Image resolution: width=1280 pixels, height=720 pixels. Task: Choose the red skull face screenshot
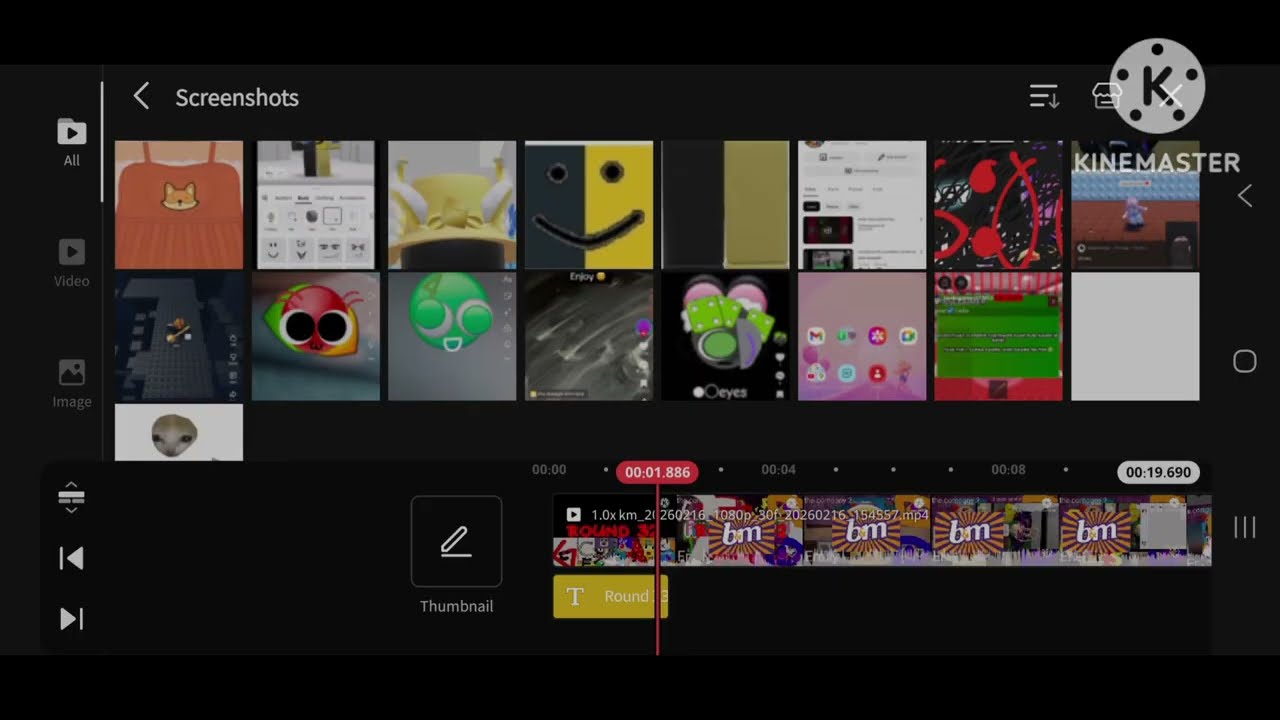pyautogui.click(x=316, y=337)
